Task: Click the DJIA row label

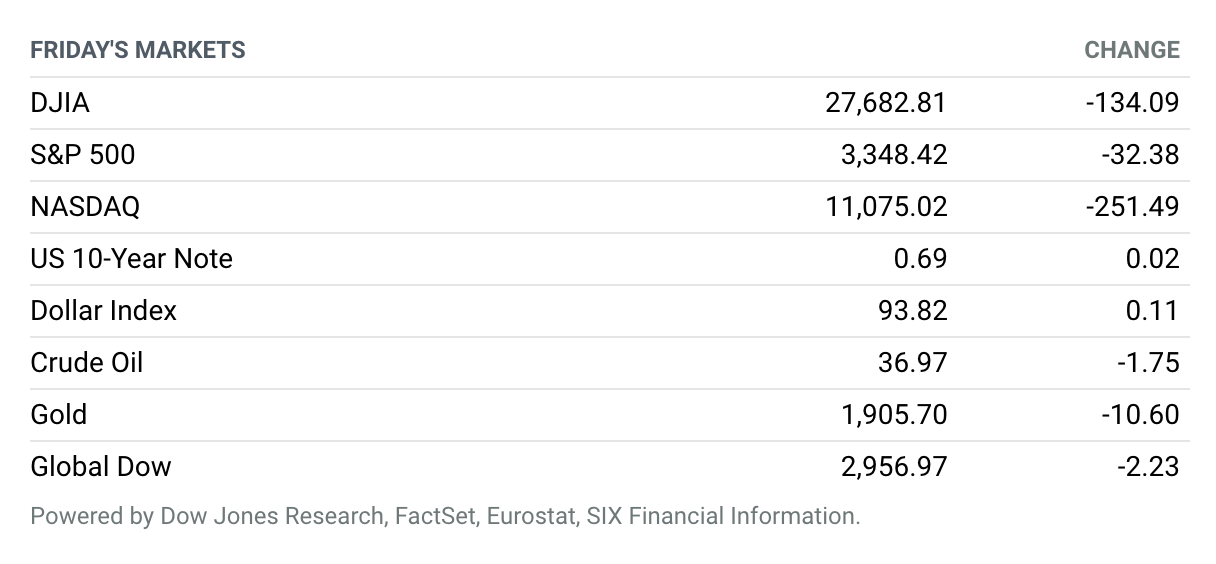Action: [60, 102]
